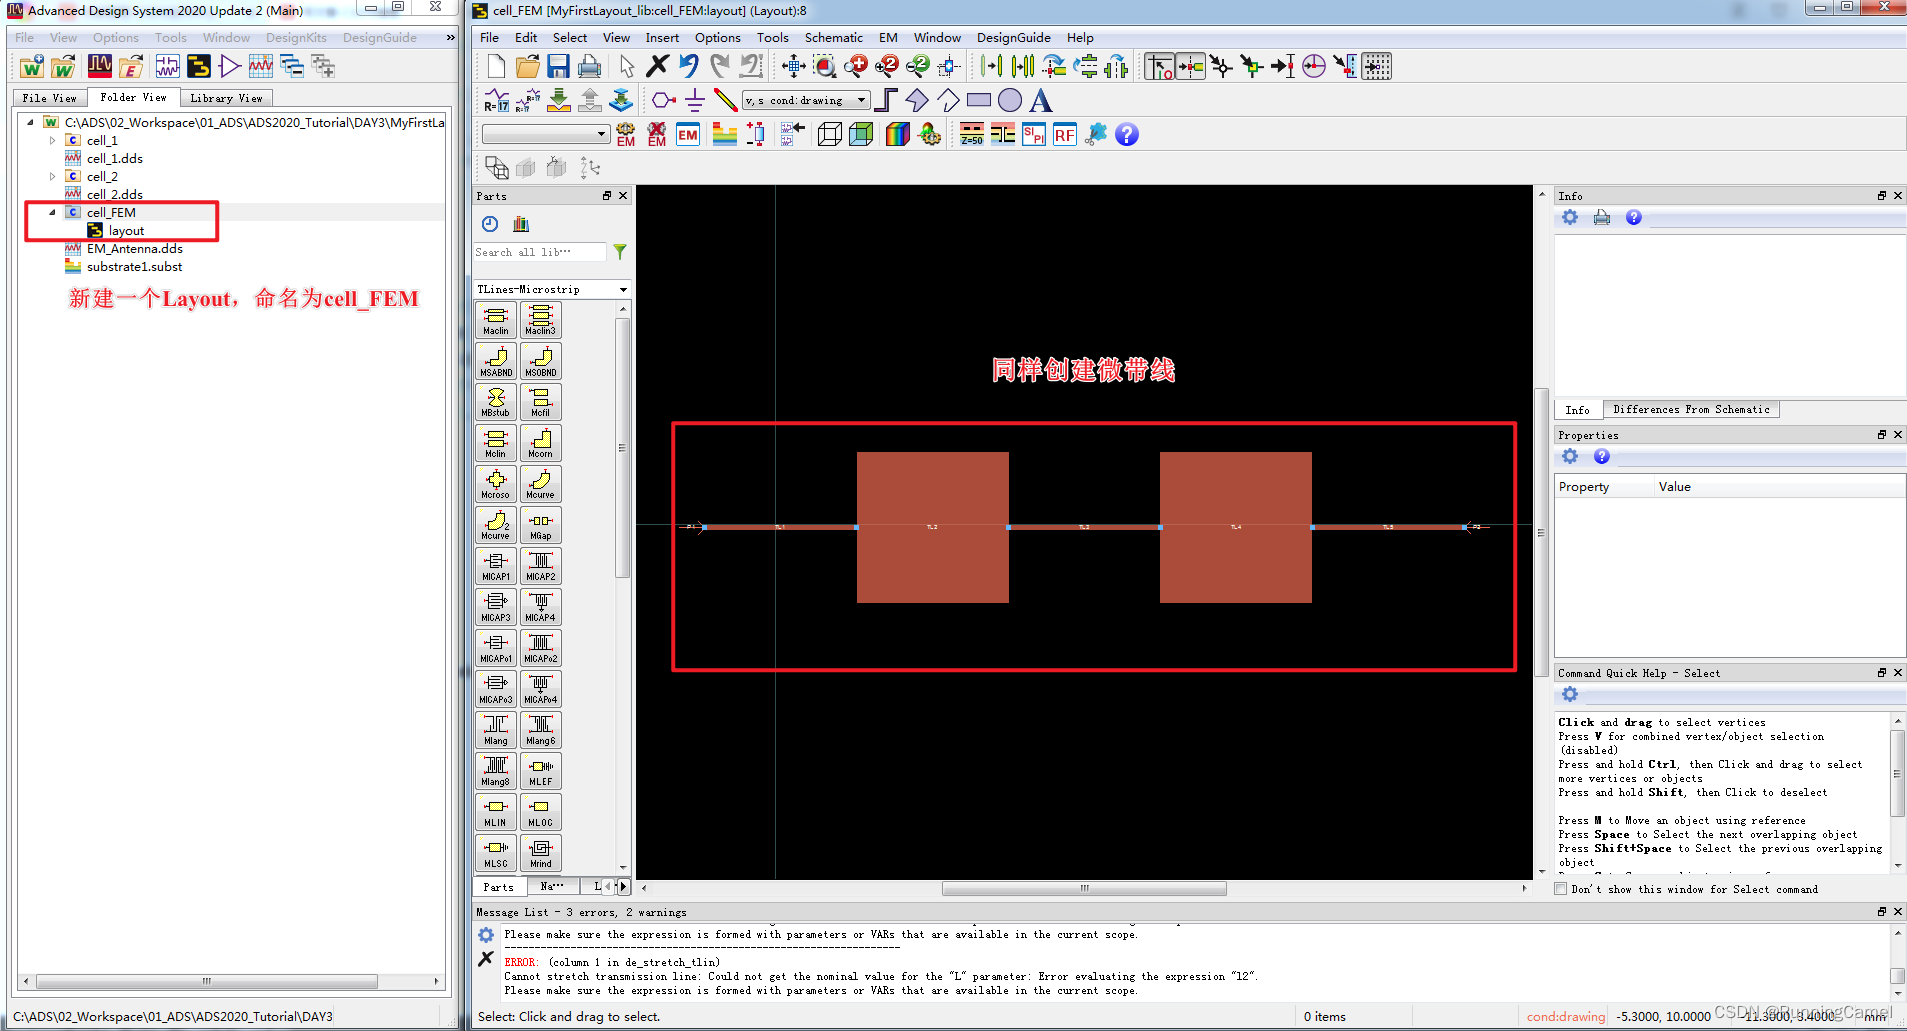Open the cond:drawing layer dropdown
This screenshot has height=1031, width=1907.
[x=806, y=100]
